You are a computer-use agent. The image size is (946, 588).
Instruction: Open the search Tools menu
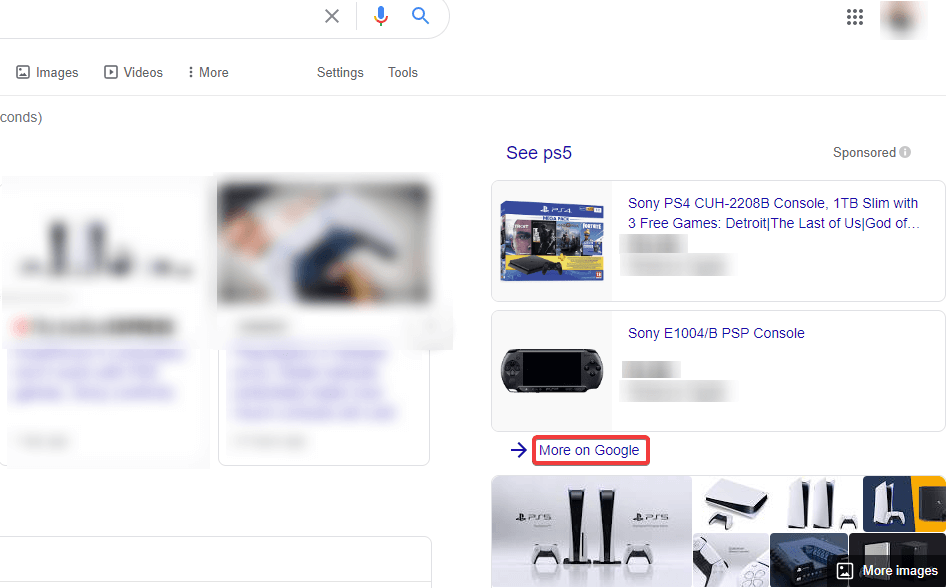click(x=403, y=72)
